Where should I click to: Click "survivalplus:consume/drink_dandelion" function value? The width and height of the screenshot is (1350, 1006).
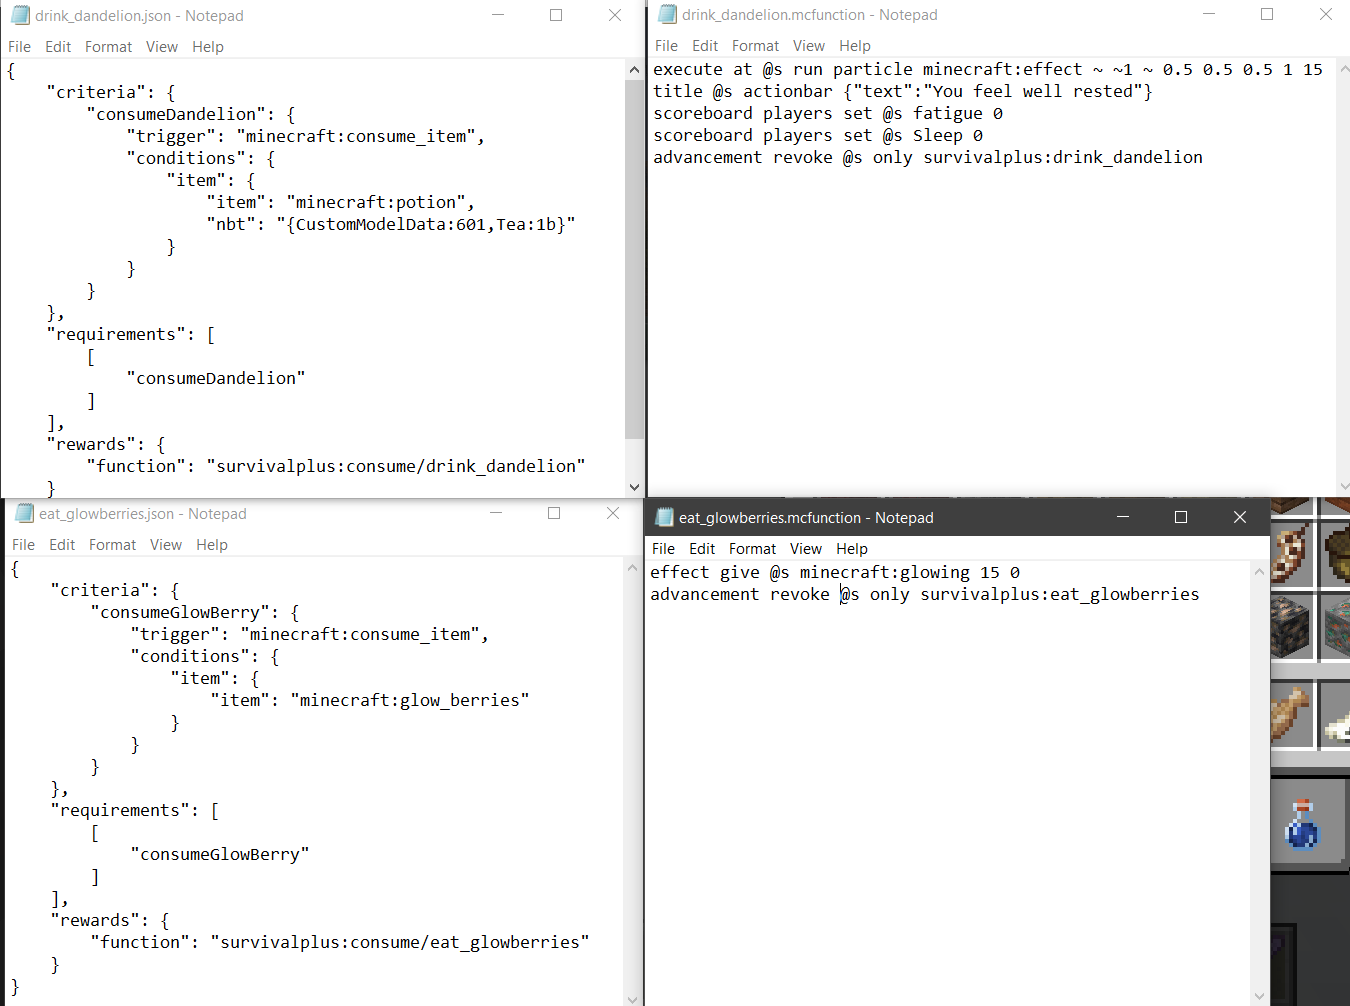(x=396, y=466)
